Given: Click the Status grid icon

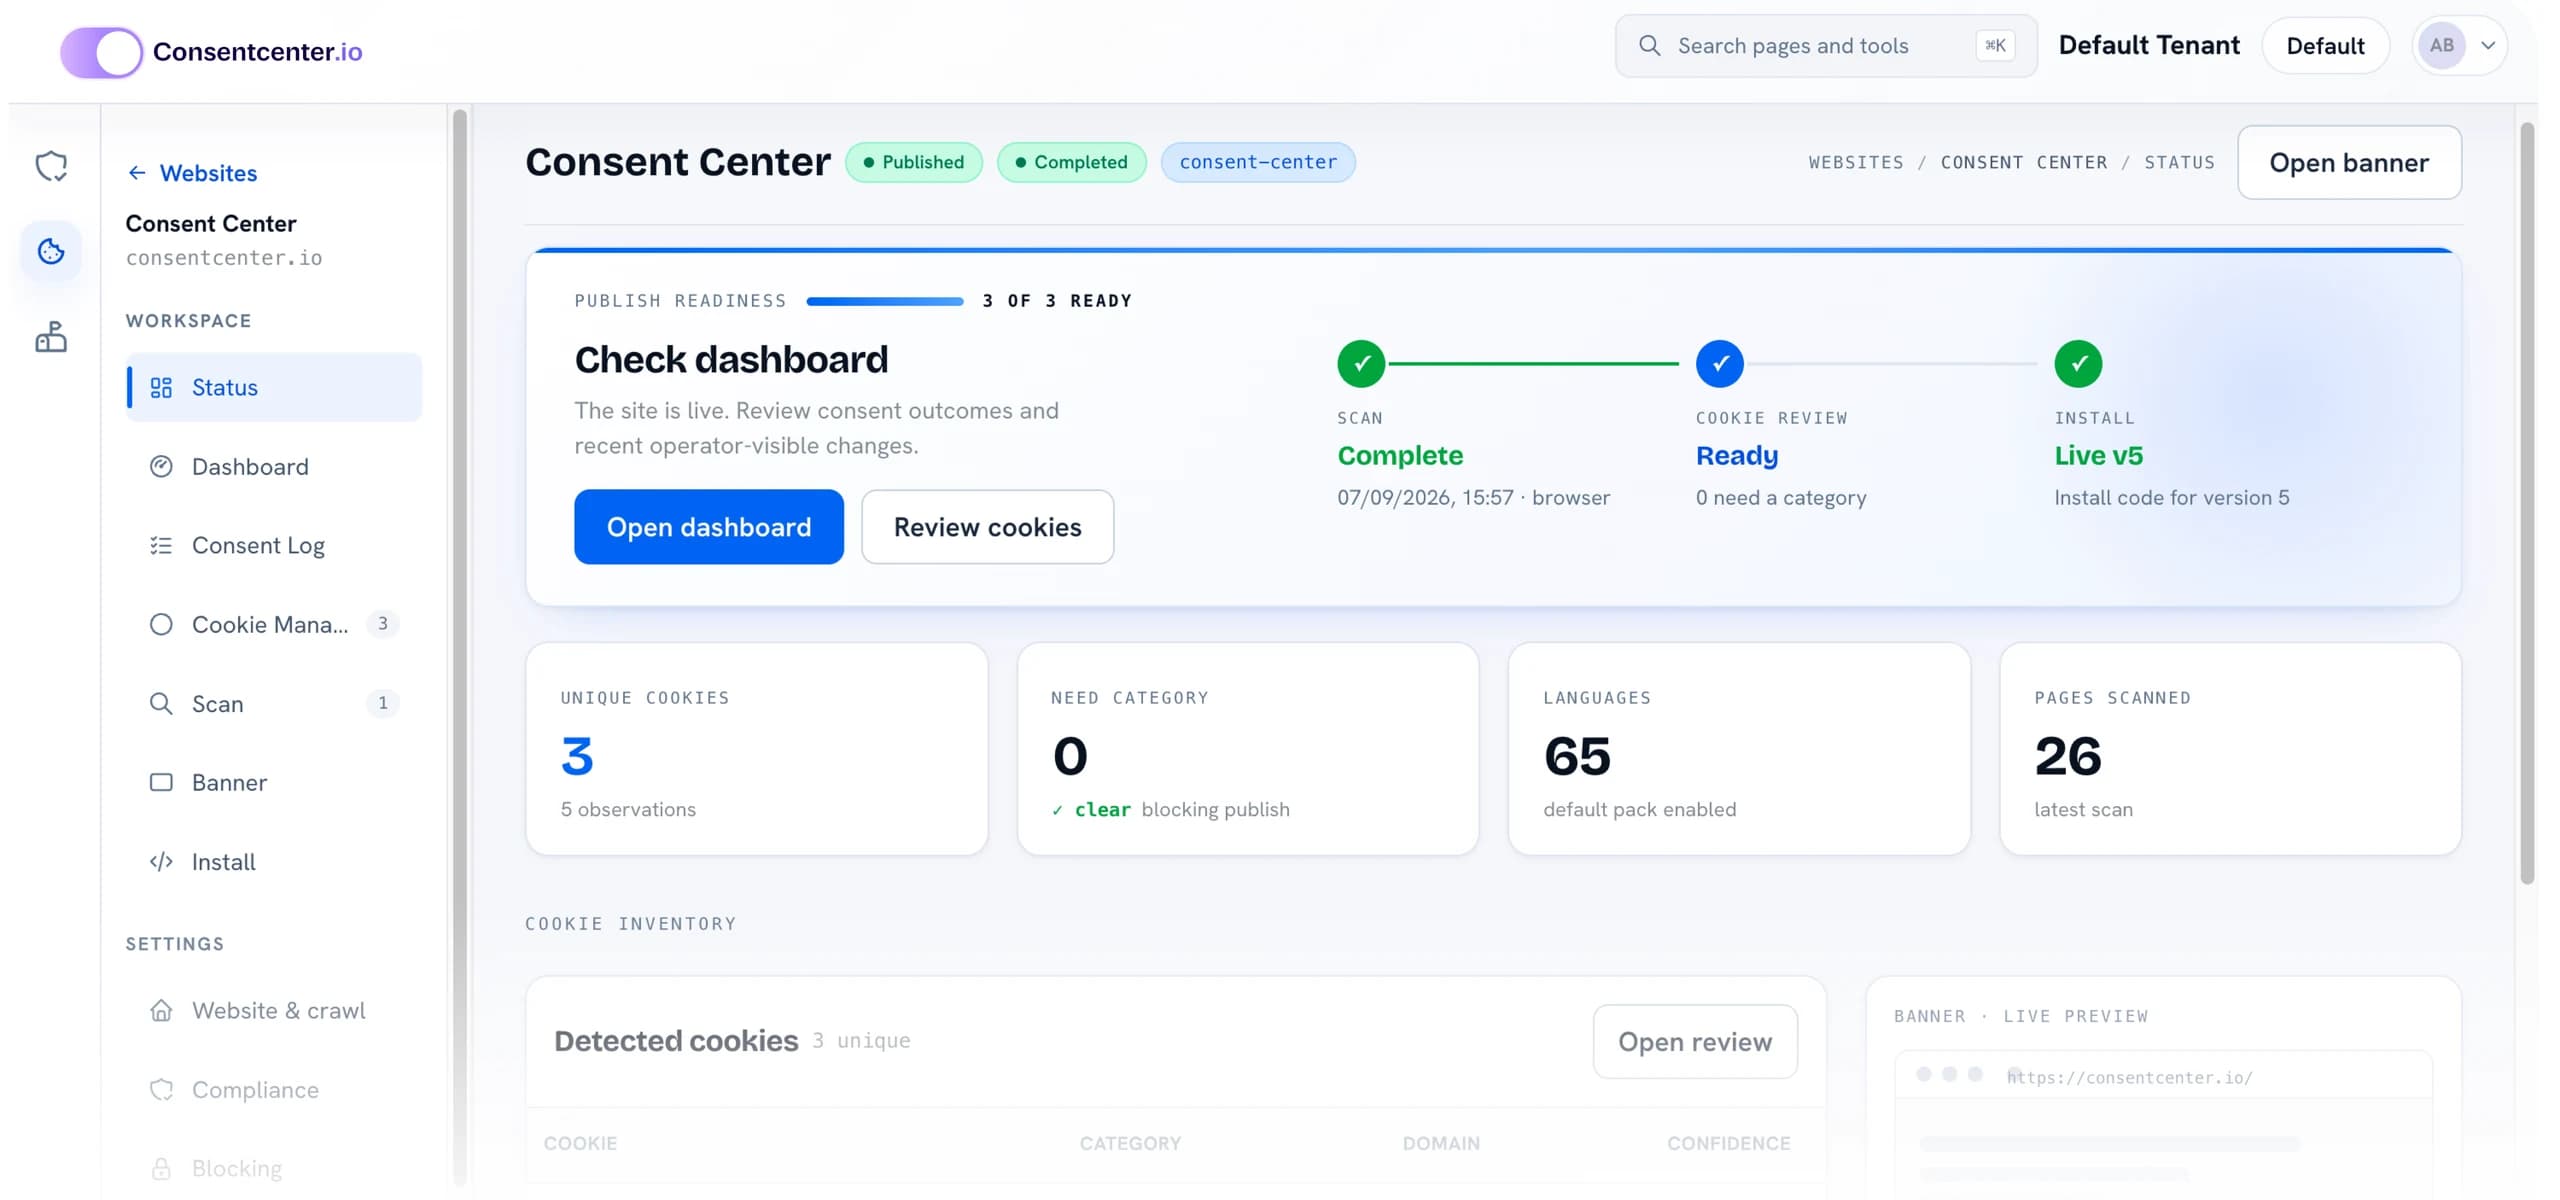Looking at the screenshot, I should (161, 388).
